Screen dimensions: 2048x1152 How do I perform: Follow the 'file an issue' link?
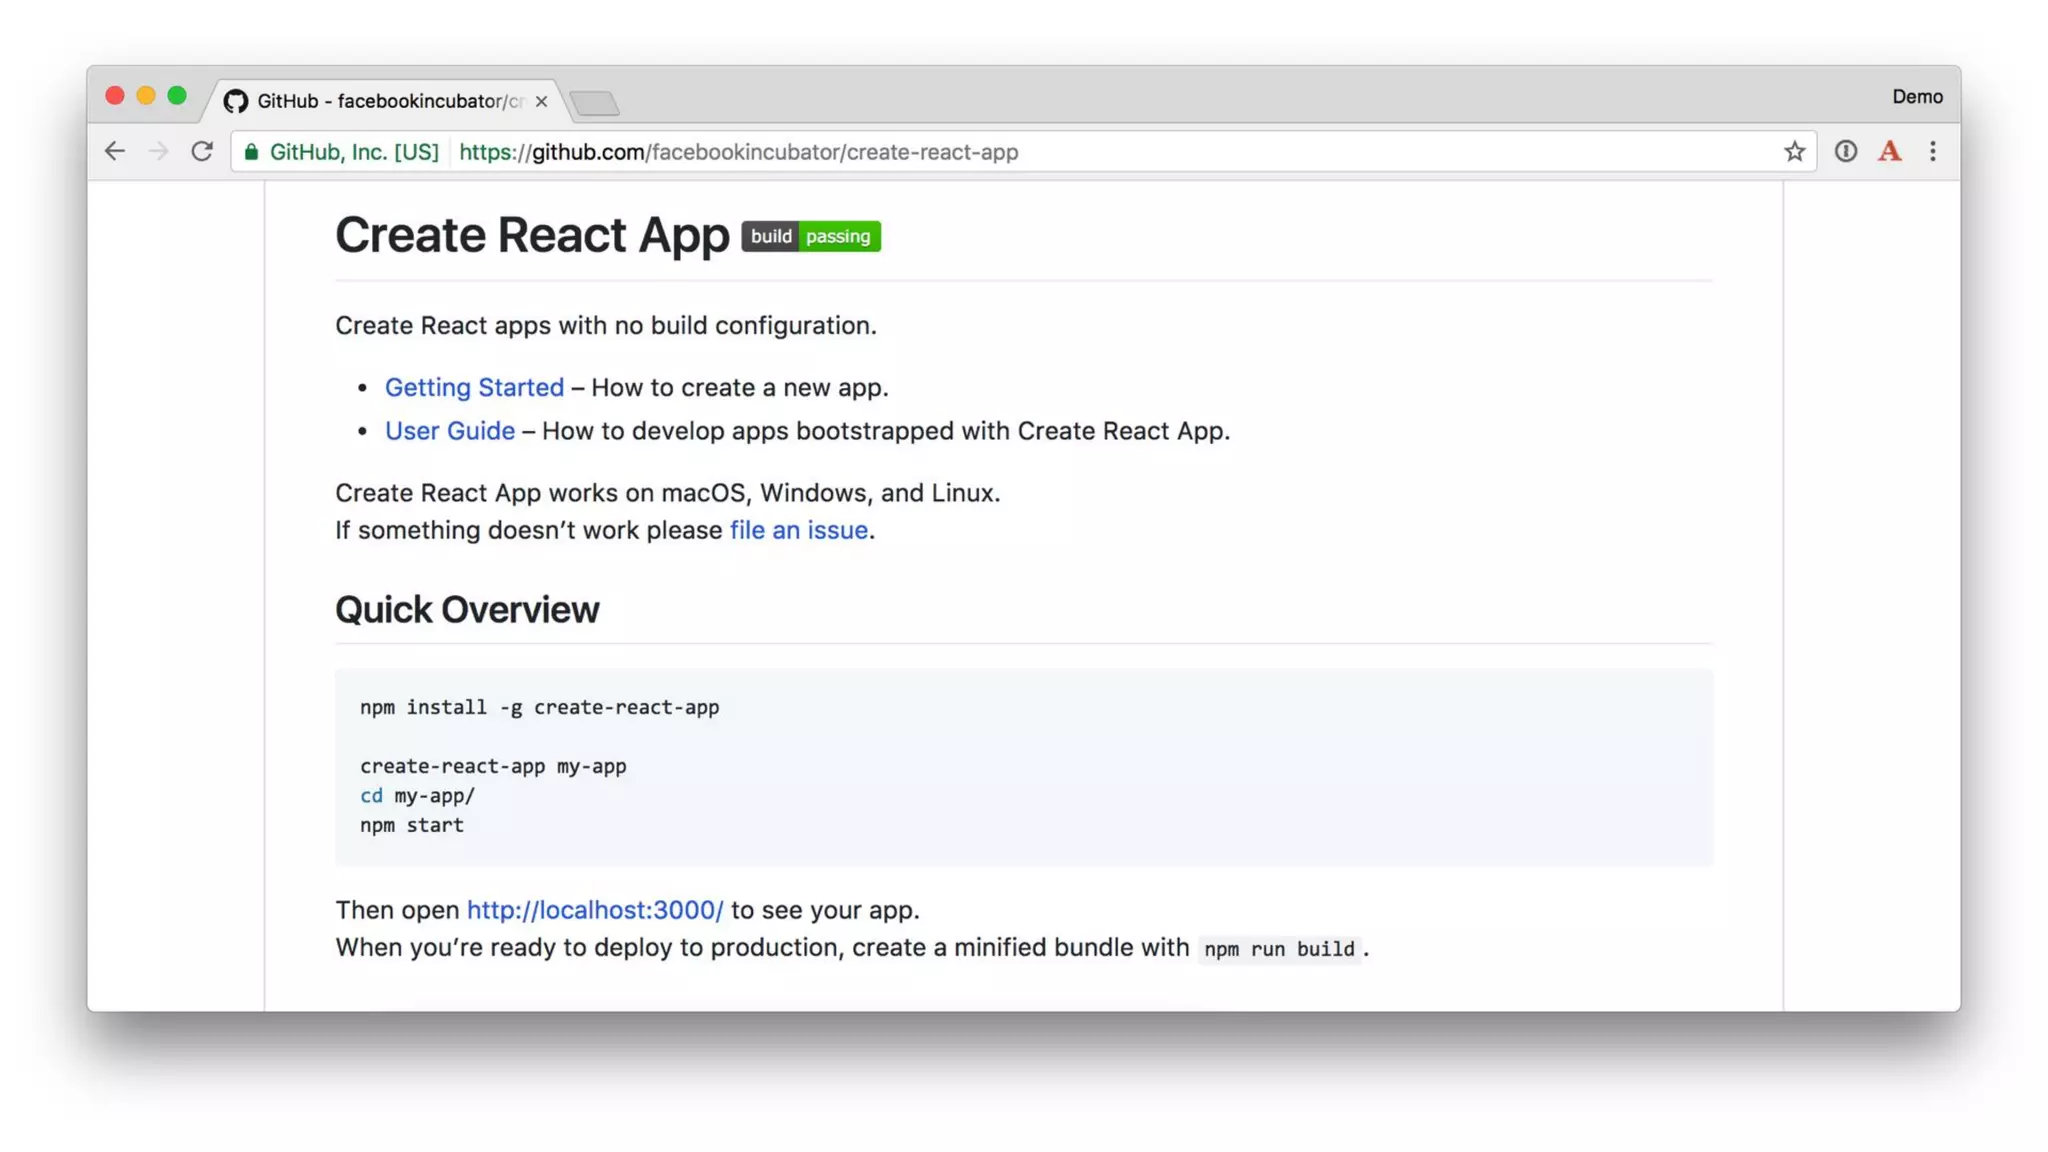click(798, 530)
